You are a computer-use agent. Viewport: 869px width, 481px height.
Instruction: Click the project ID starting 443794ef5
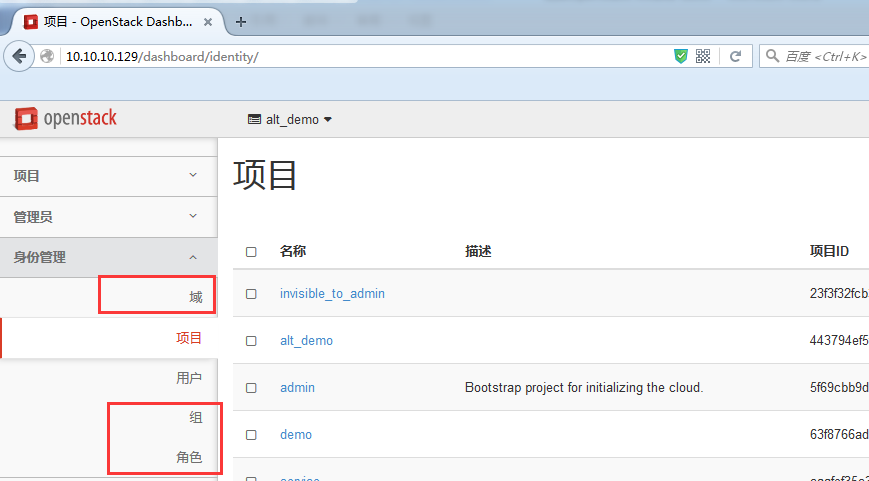coord(839,340)
